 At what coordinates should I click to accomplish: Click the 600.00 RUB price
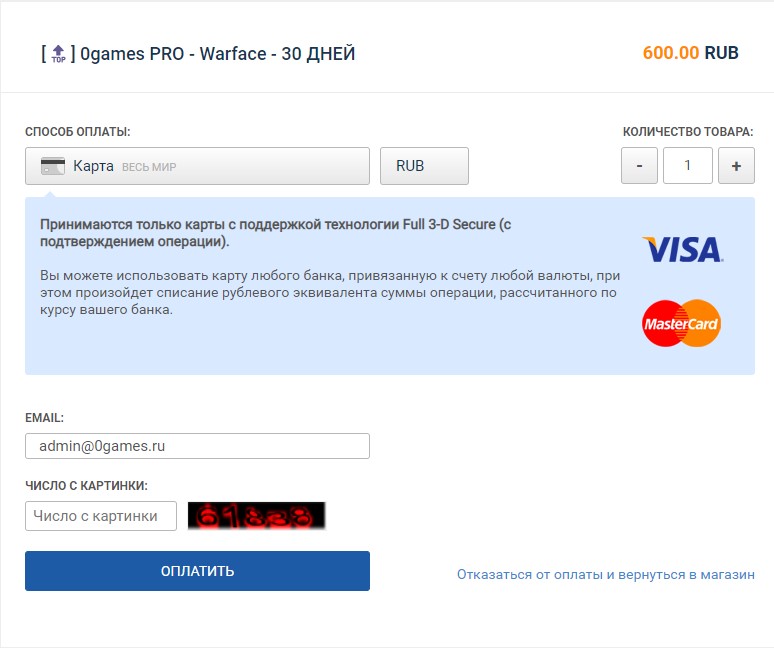pyautogui.click(x=691, y=53)
